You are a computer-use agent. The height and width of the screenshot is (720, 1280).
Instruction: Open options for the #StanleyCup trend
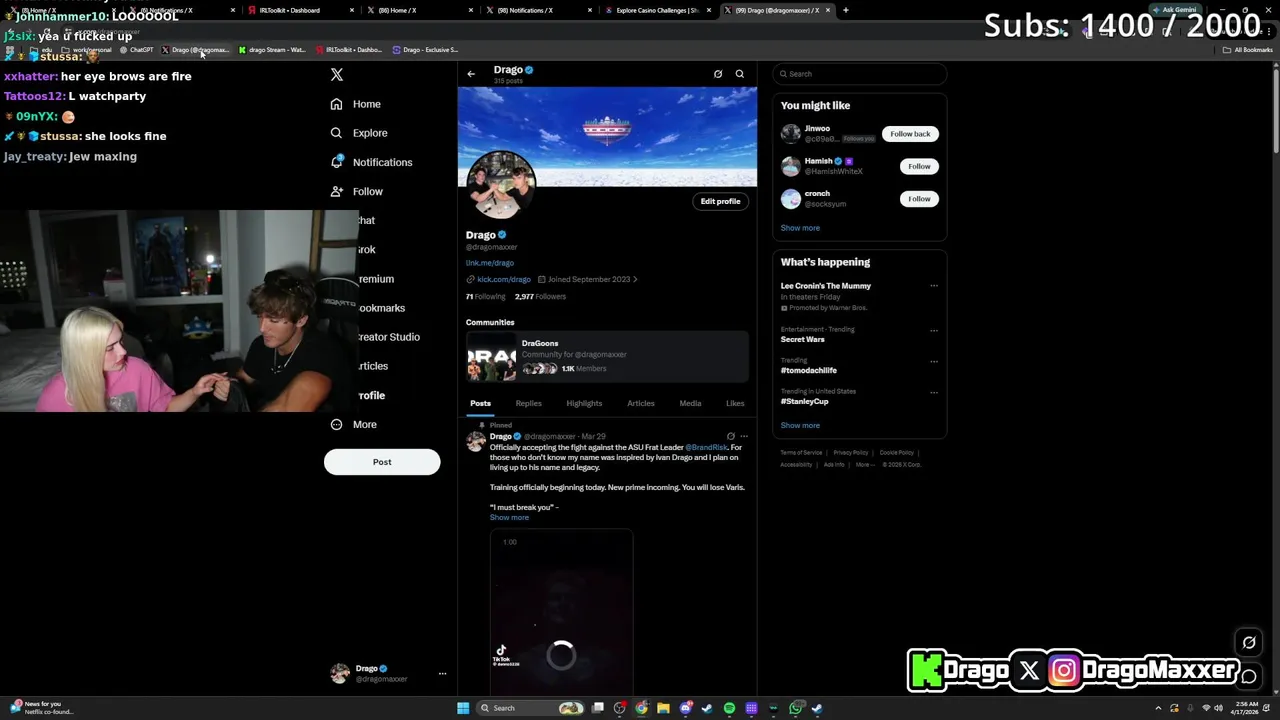click(934, 392)
